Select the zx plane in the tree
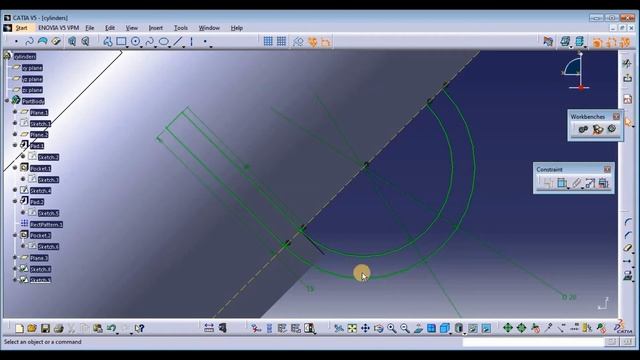Image resolution: width=640 pixels, height=360 pixels. (32, 90)
